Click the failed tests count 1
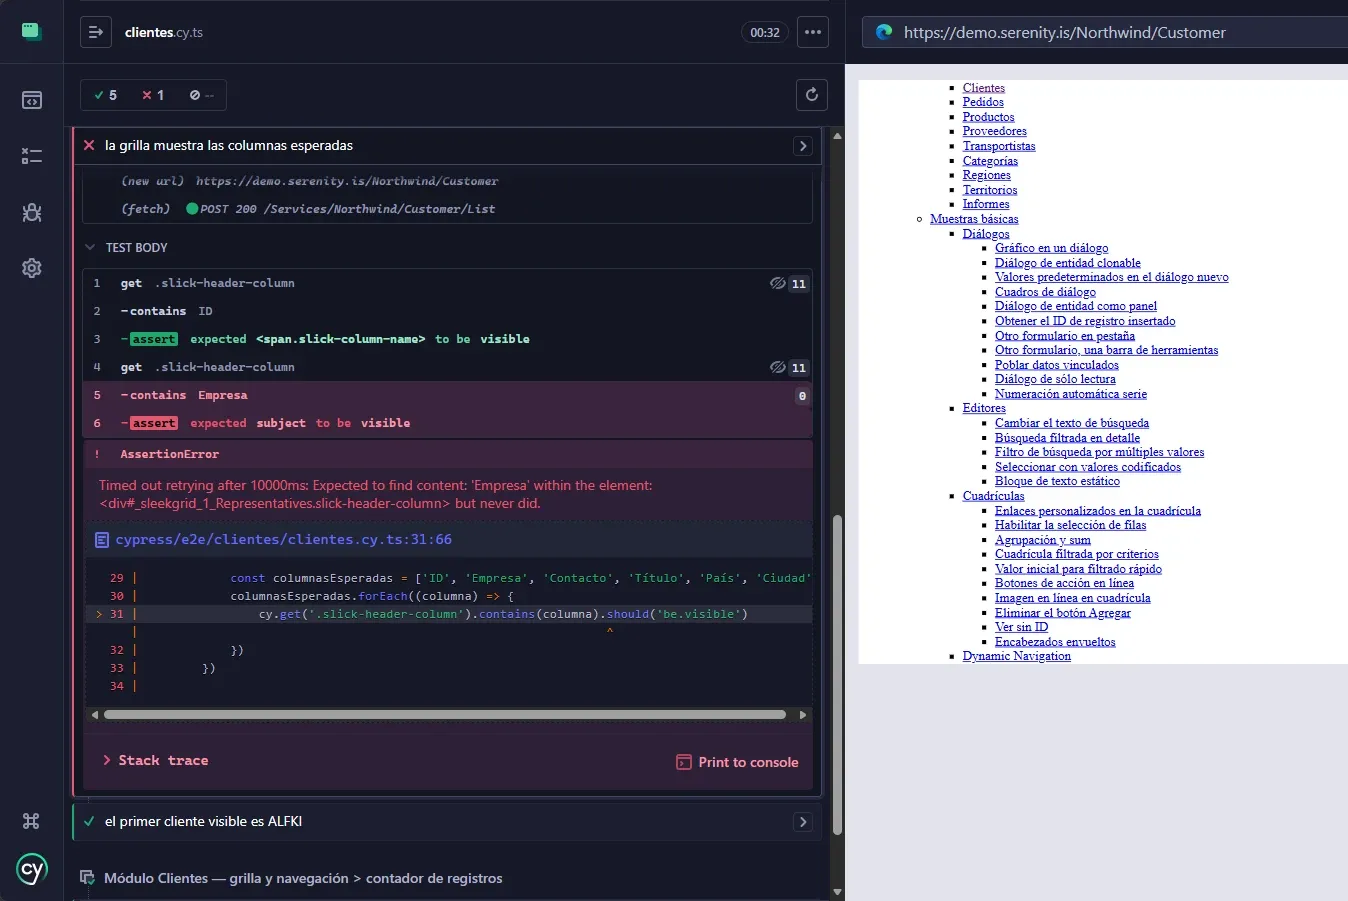 point(153,95)
